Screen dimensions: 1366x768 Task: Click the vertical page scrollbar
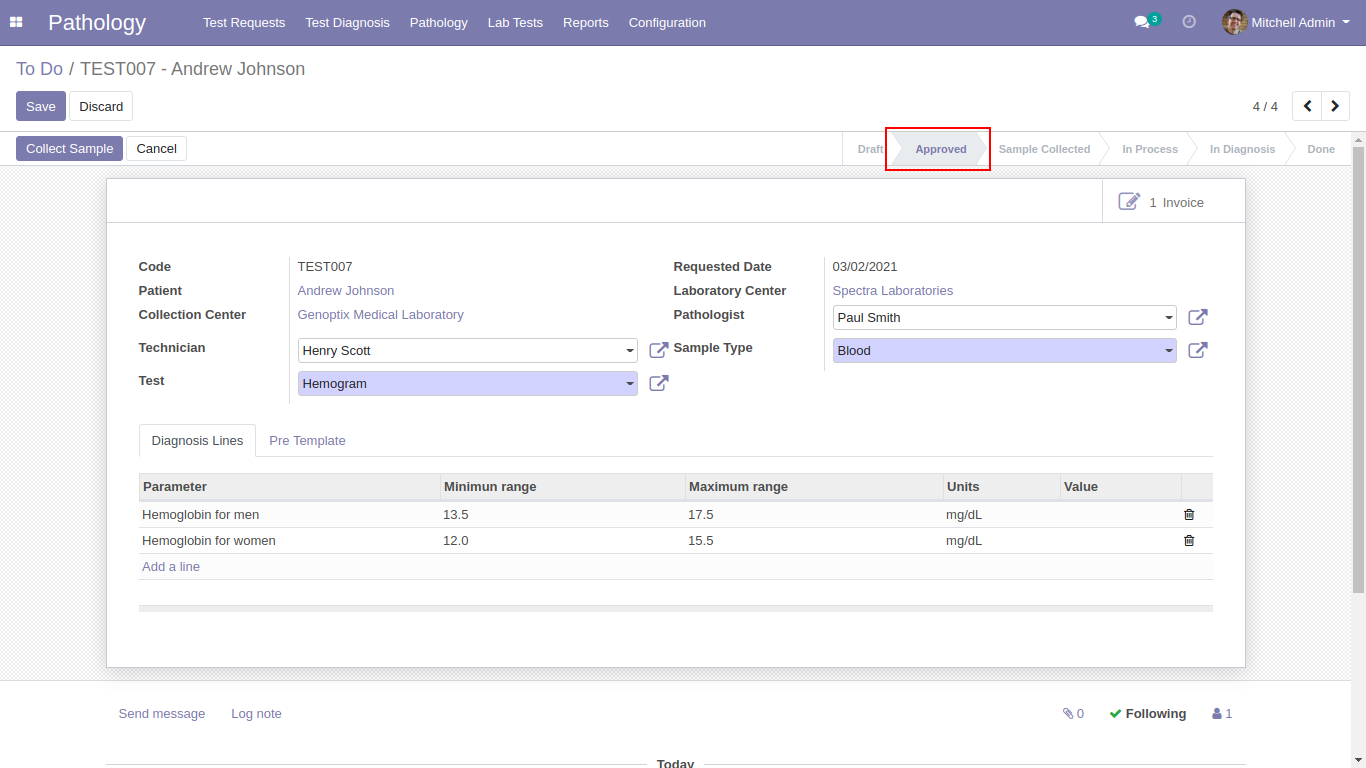click(1358, 370)
